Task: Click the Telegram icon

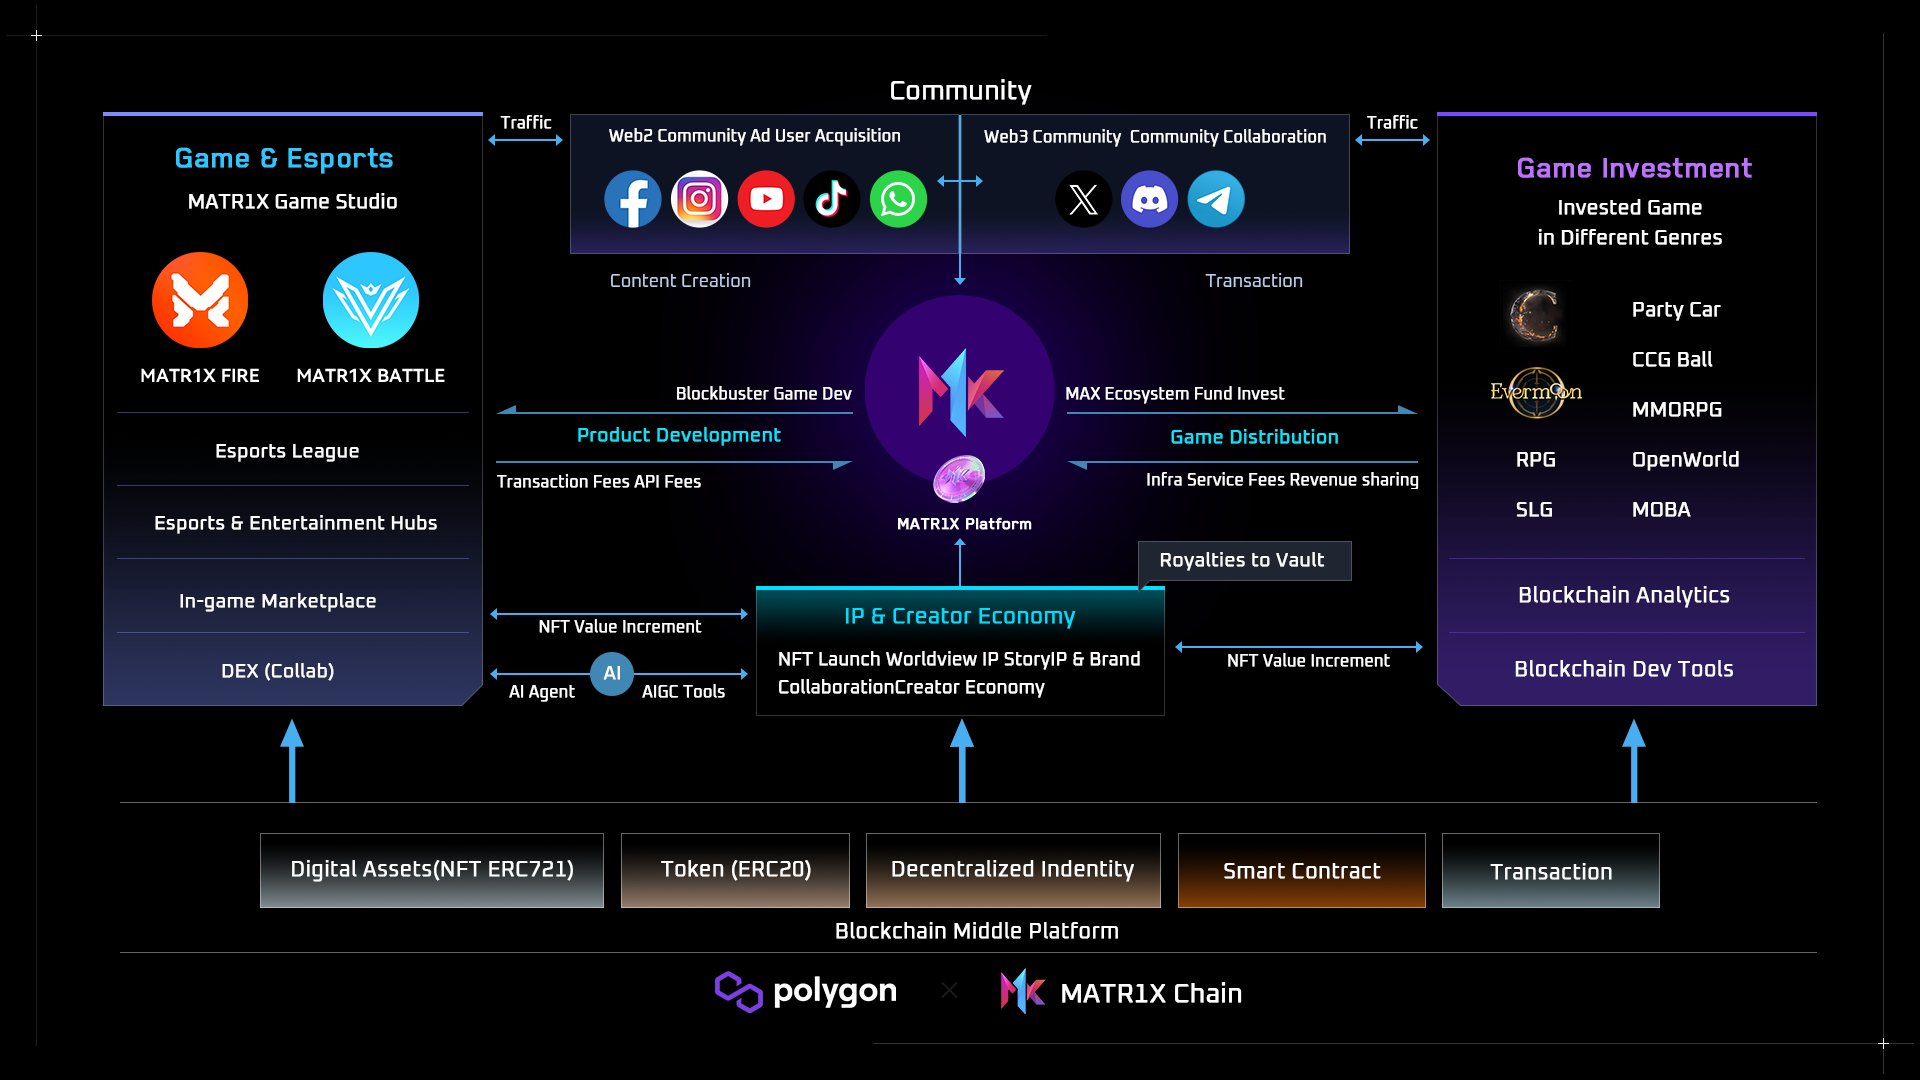Action: 1215,199
